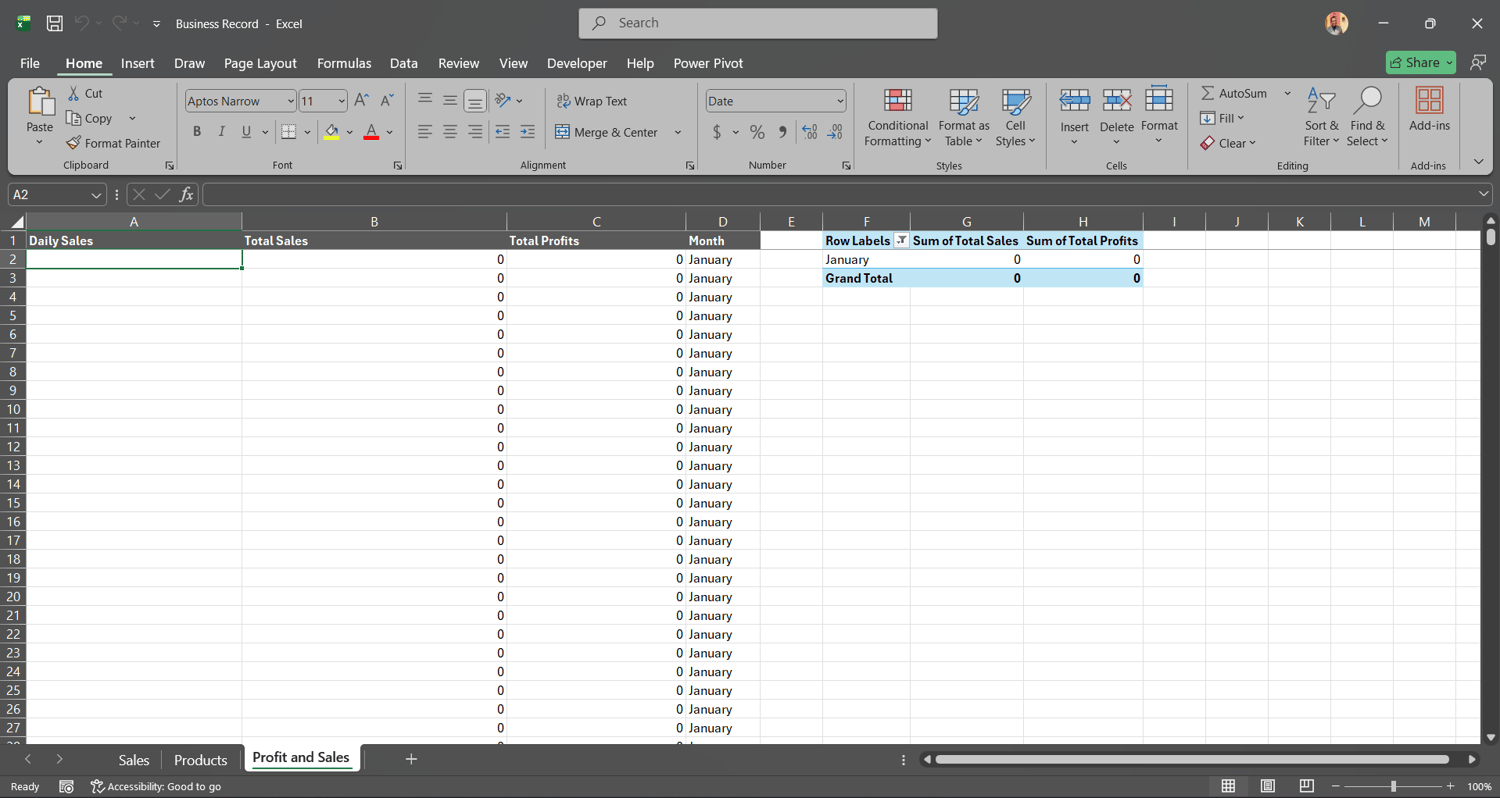Click the Conditional Formatting icon
The width and height of the screenshot is (1500, 798).
pos(898,100)
